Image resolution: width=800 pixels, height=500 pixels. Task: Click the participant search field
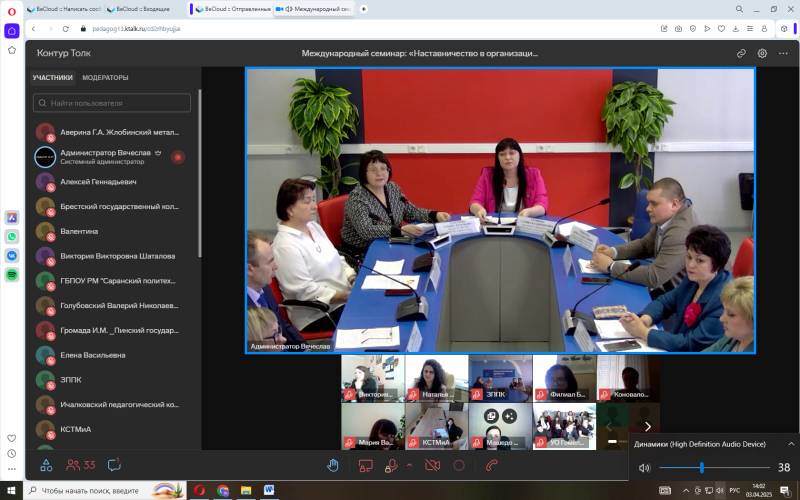112,103
